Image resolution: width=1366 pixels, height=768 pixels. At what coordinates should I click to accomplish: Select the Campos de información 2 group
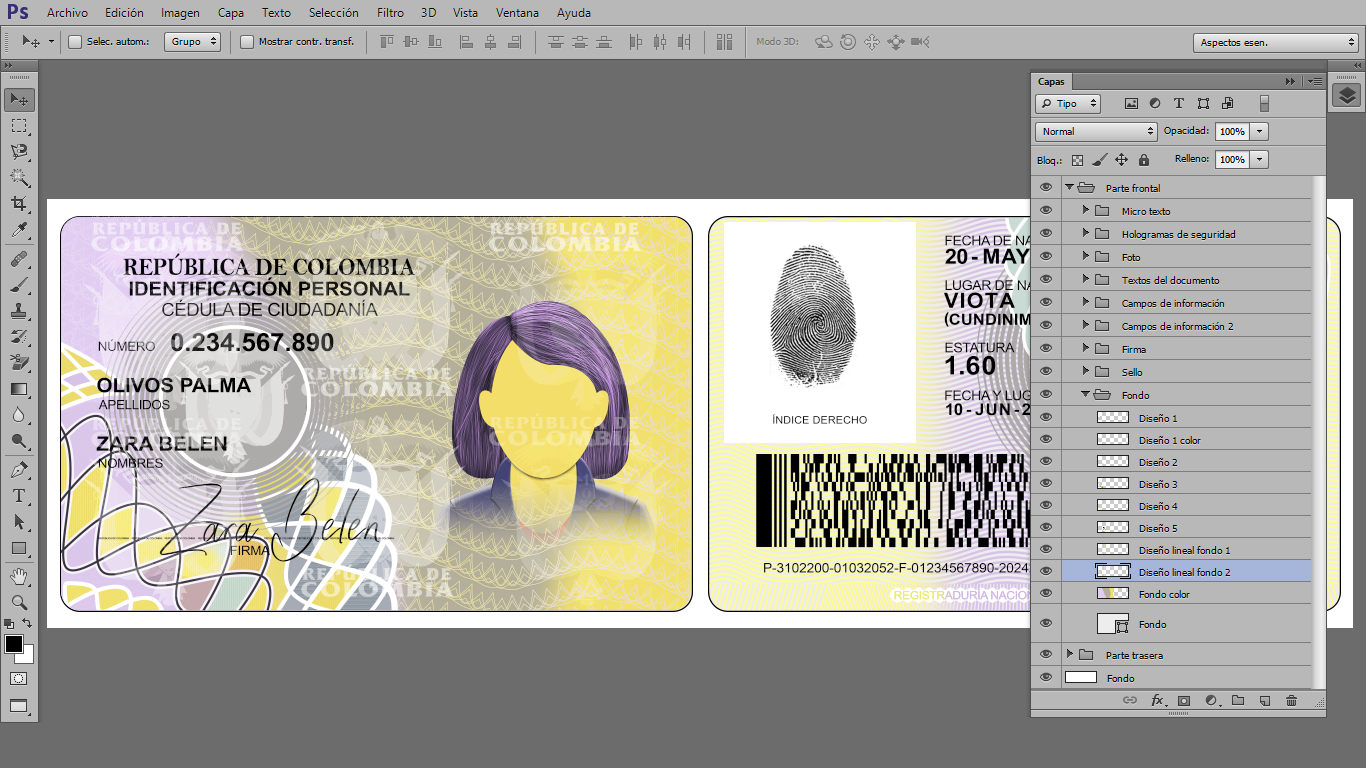pos(1185,325)
